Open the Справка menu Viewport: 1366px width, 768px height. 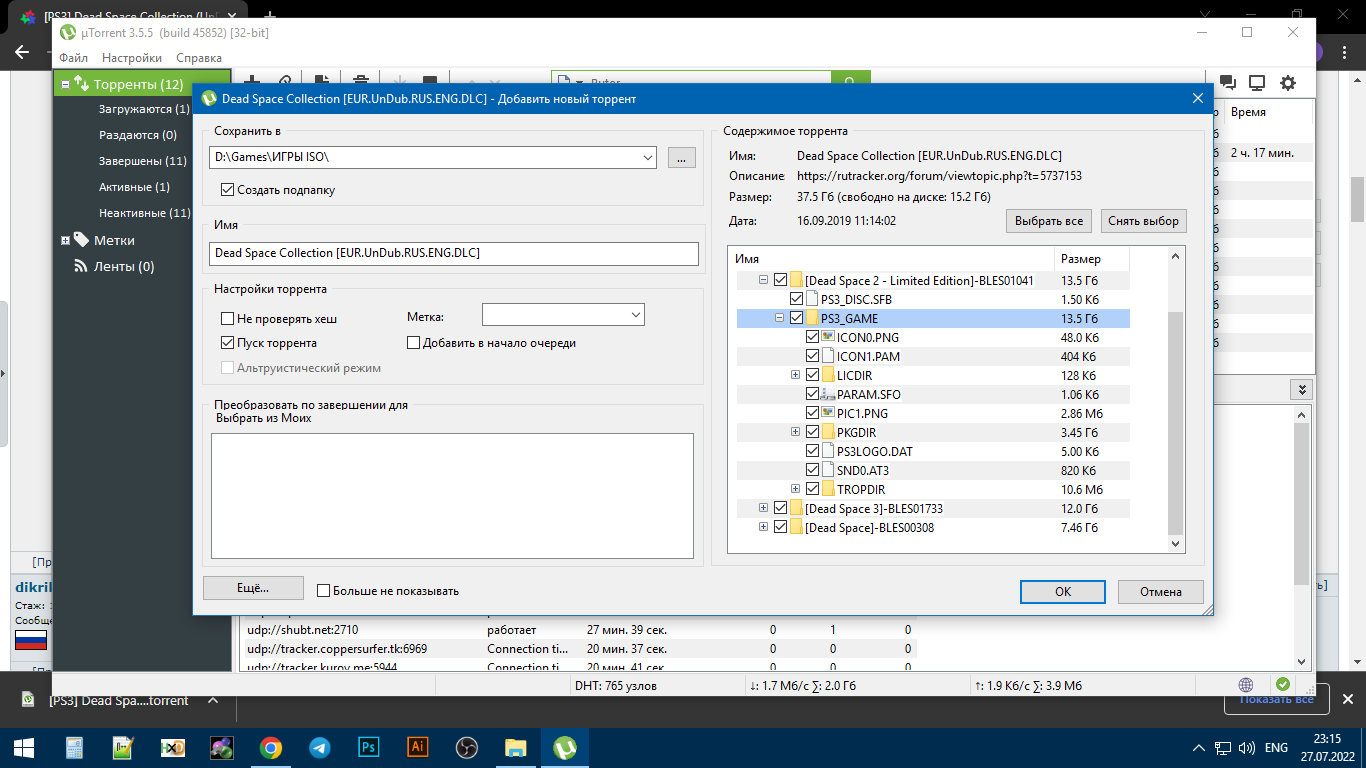(x=199, y=58)
